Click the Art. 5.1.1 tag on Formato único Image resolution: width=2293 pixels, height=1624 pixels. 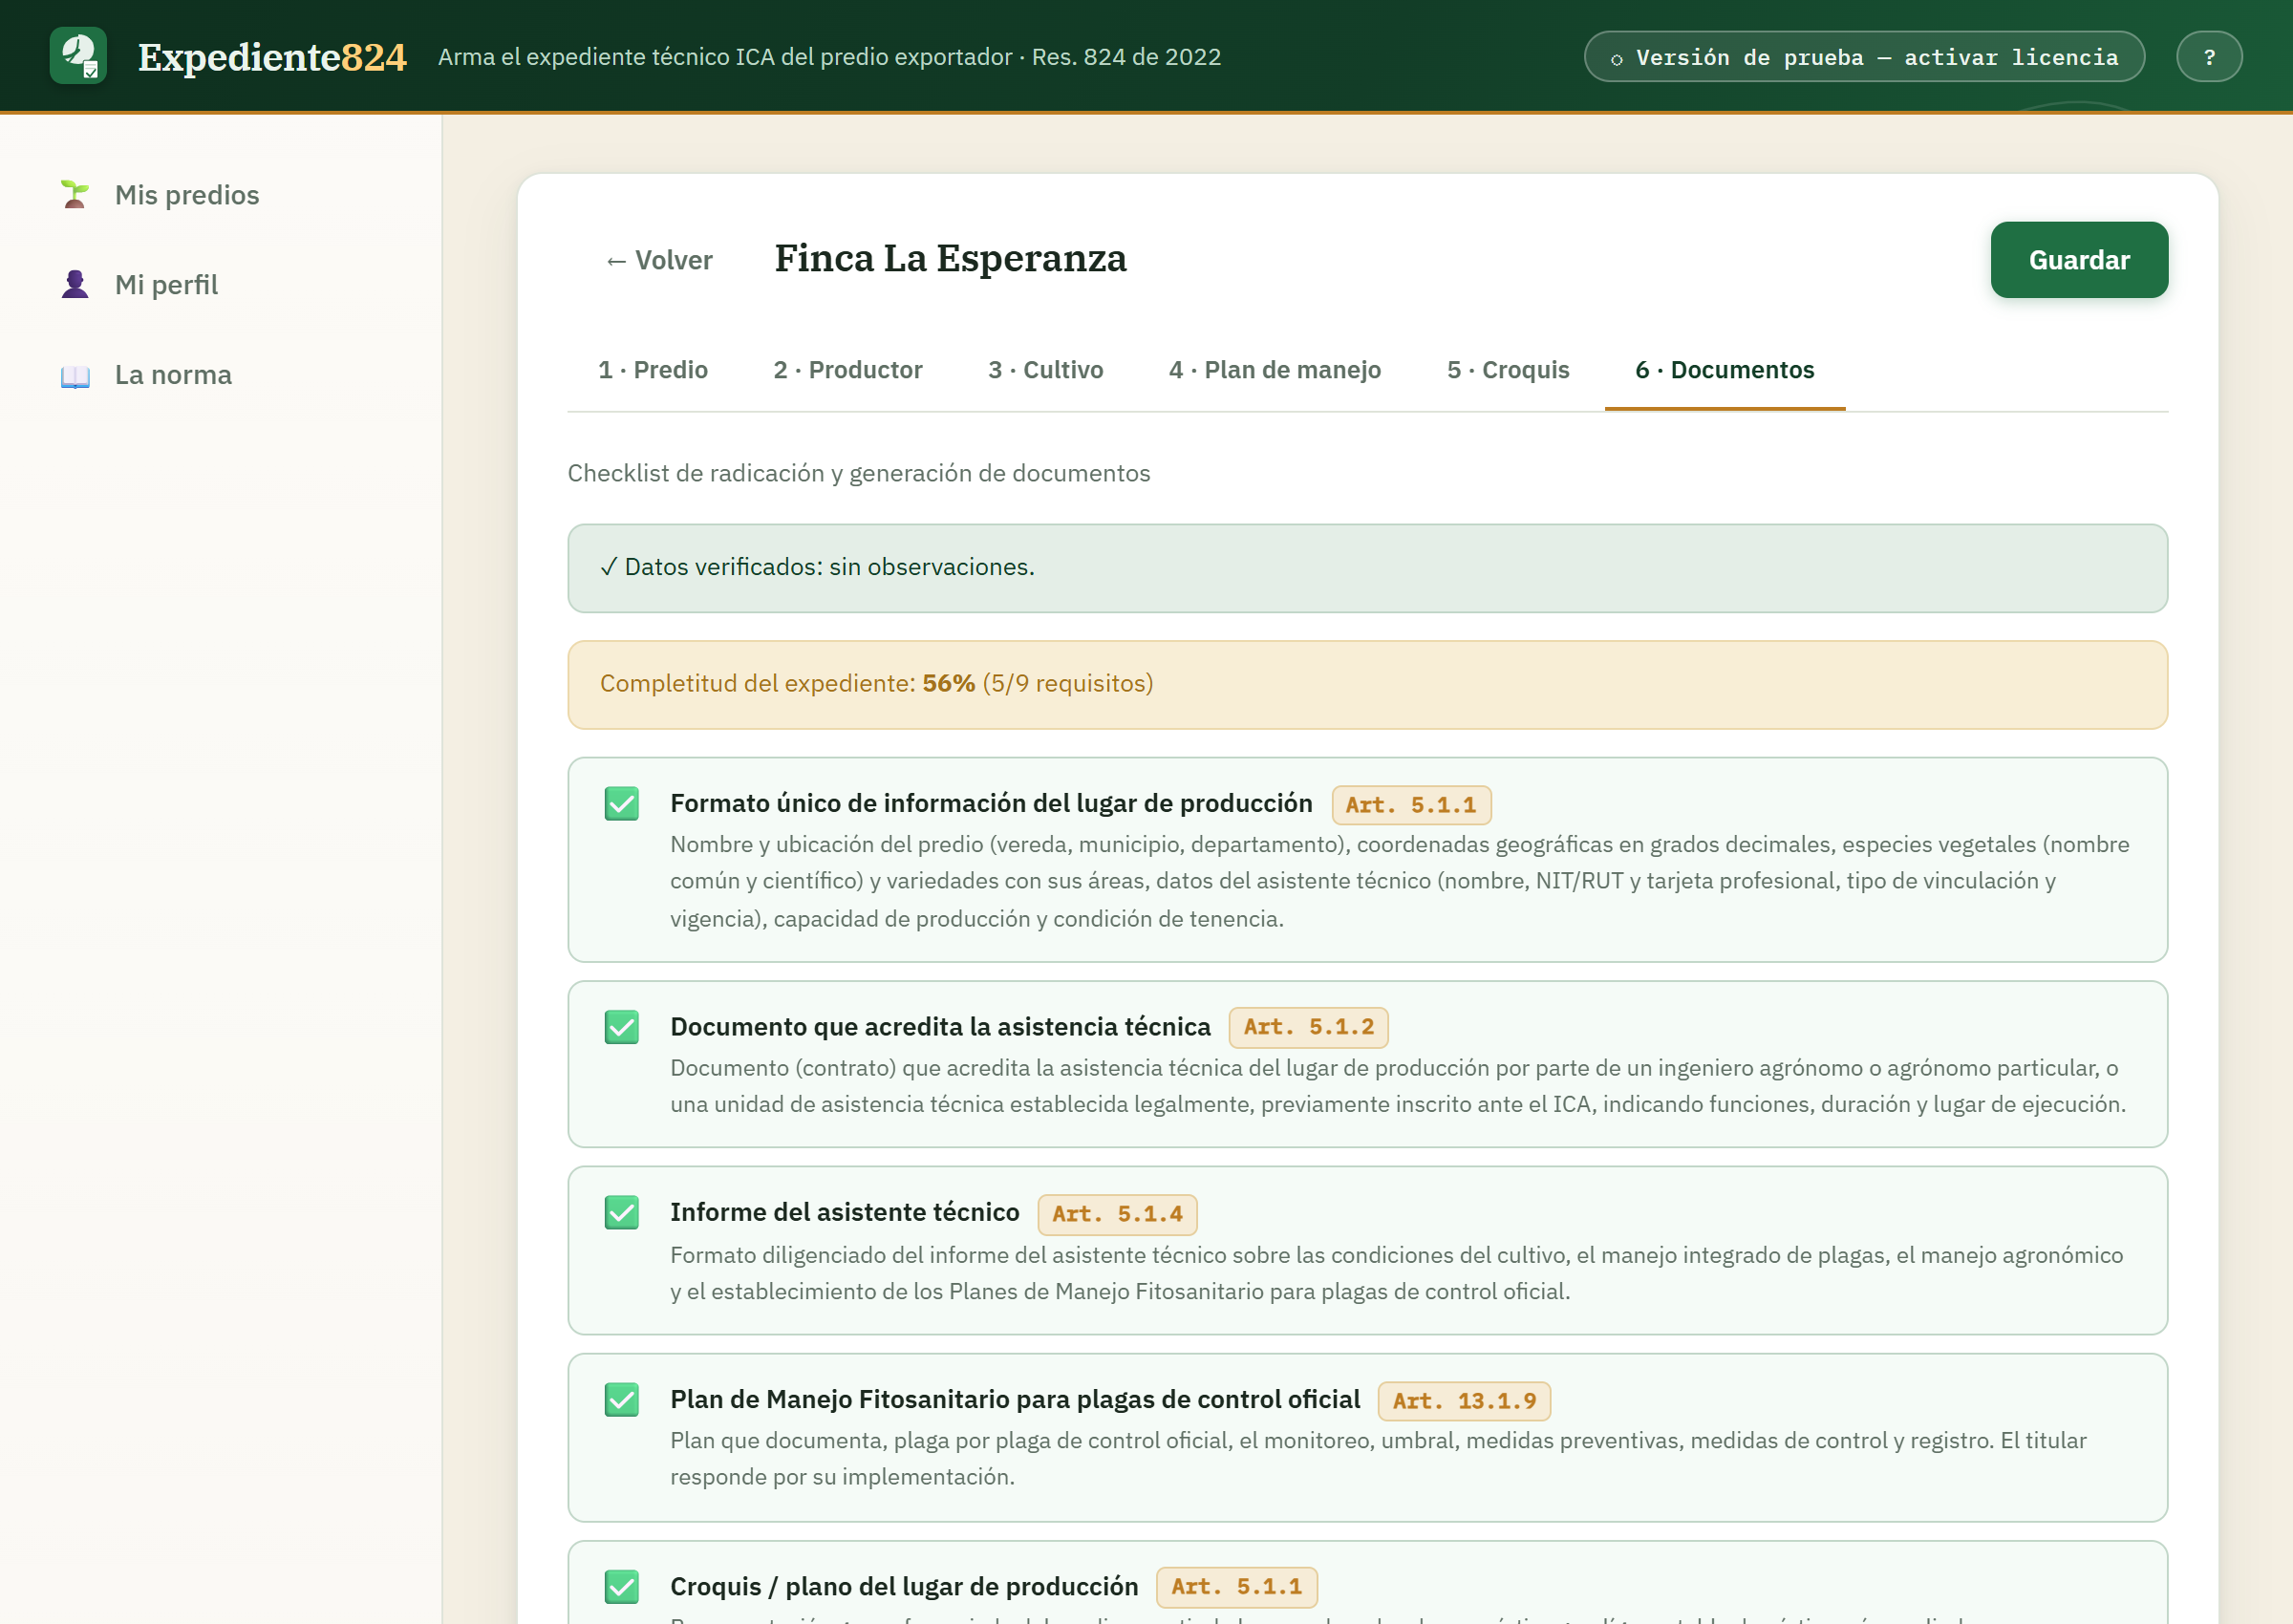point(1410,805)
